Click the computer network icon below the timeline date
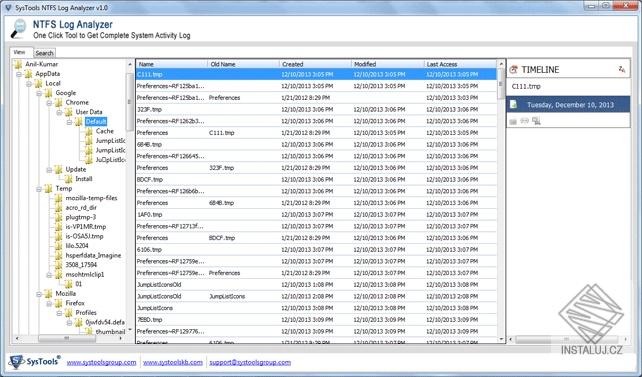Screen dimensions: 642x377 pos(536,121)
